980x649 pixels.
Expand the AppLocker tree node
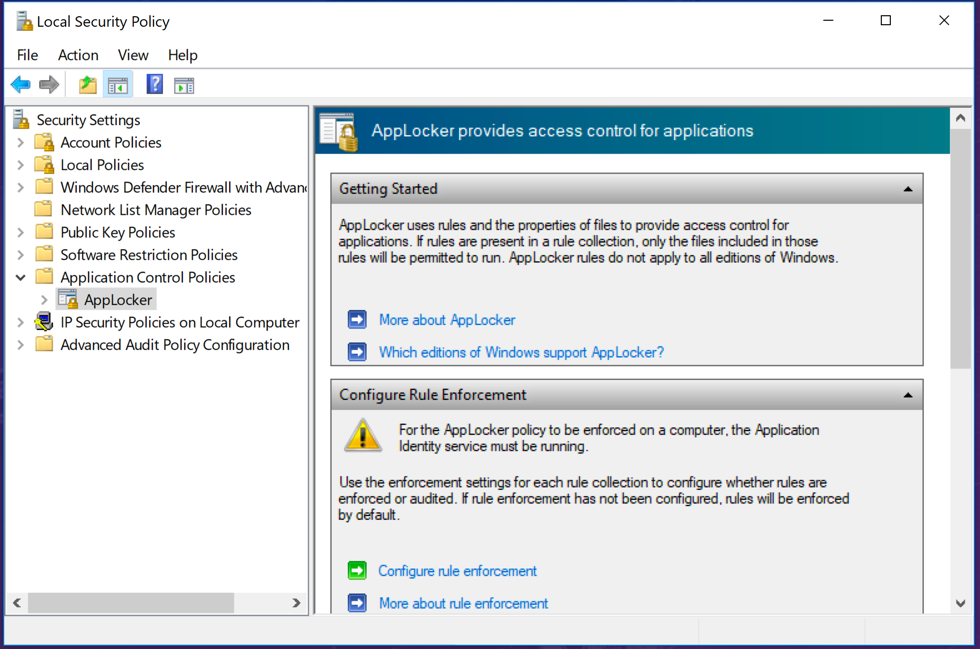pos(44,300)
